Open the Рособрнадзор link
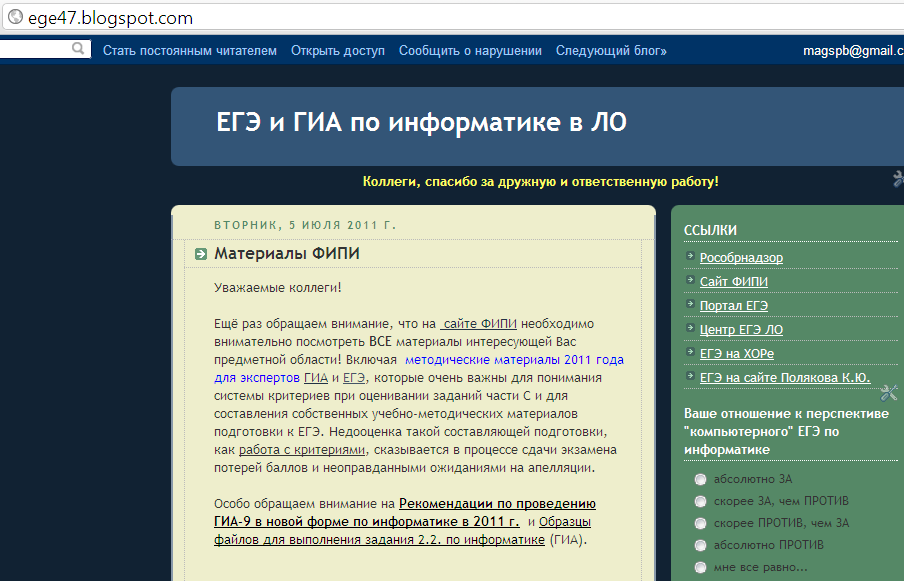 point(741,258)
